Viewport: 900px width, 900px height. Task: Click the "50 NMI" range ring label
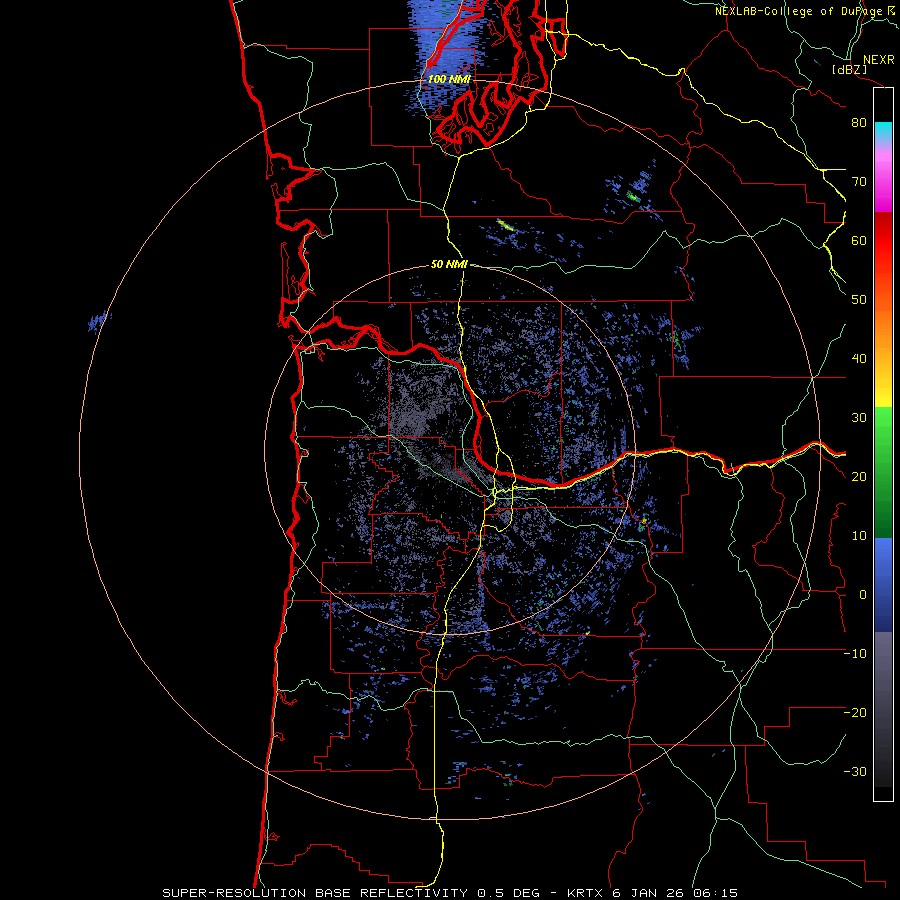[x=449, y=264]
